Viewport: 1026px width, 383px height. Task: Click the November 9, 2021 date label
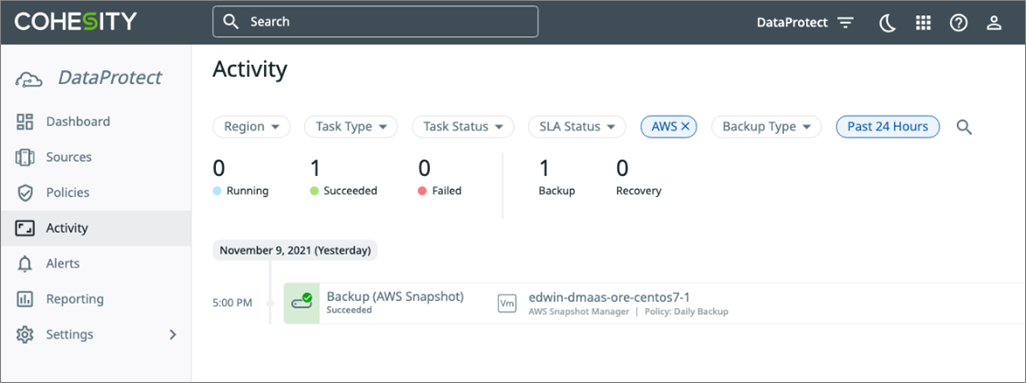295,250
